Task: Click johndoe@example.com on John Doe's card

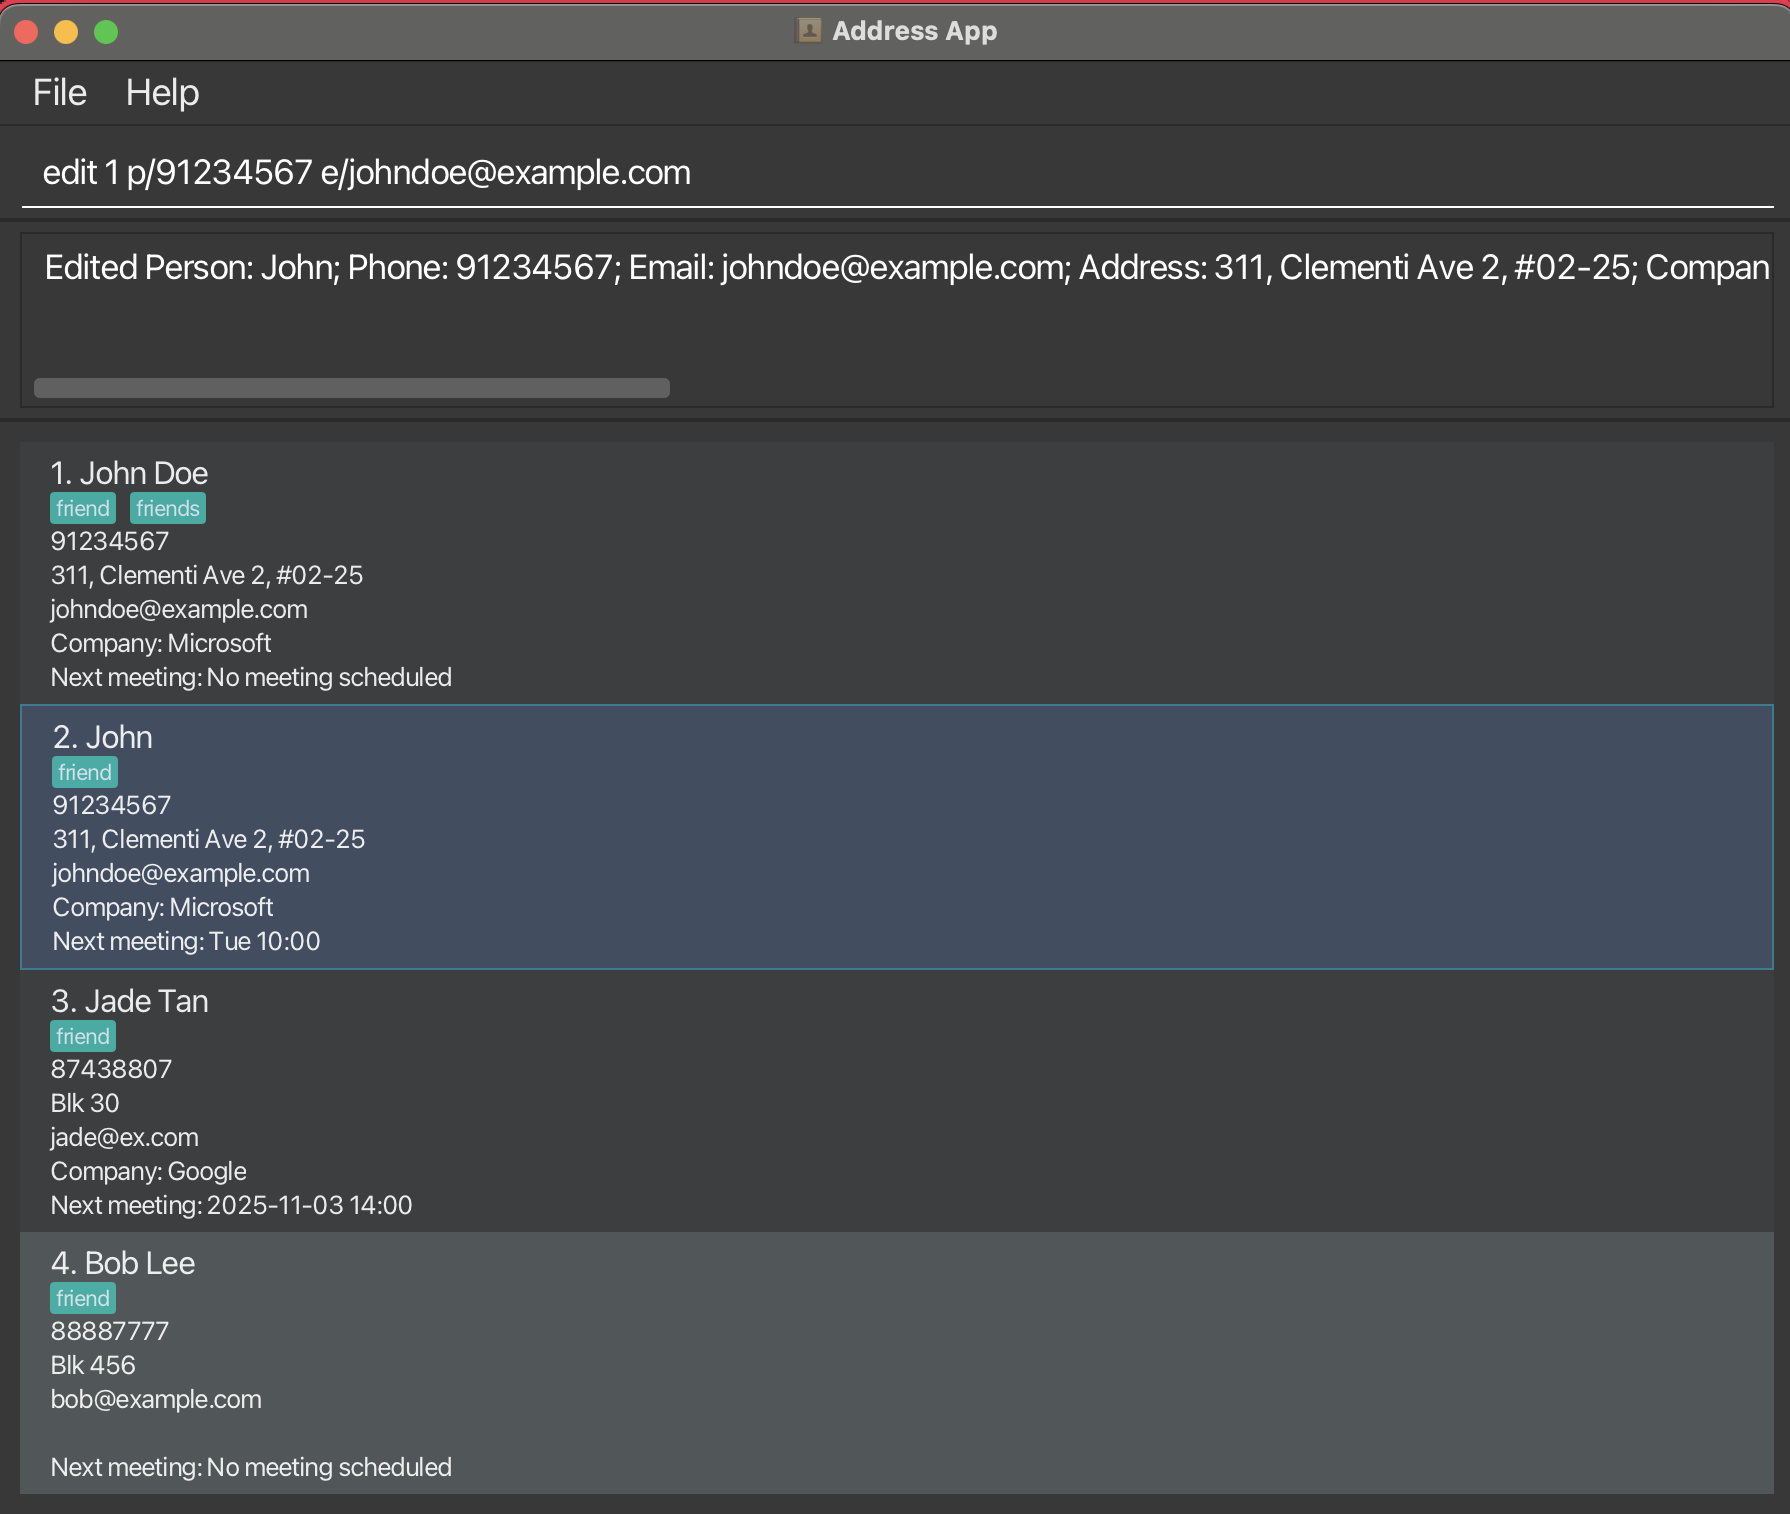Action: pos(179,609)
